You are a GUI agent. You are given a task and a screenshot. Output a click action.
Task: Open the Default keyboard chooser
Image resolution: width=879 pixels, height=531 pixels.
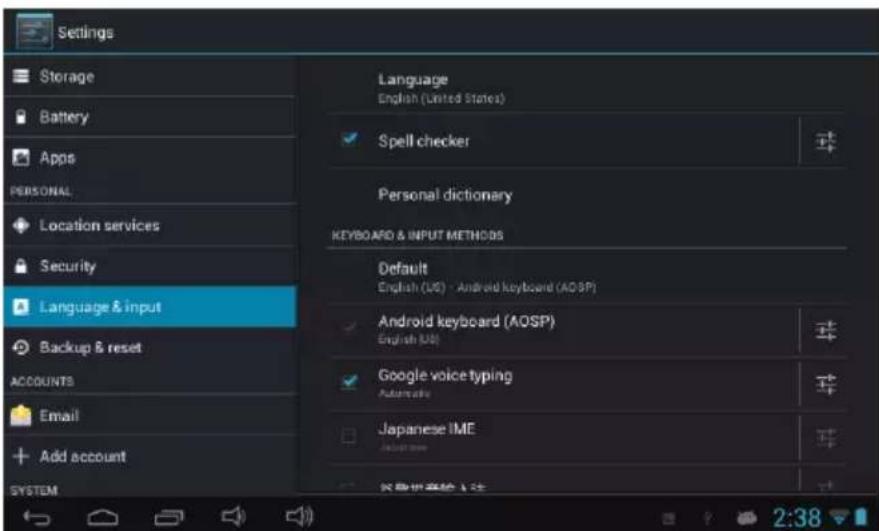coord(587,277)
